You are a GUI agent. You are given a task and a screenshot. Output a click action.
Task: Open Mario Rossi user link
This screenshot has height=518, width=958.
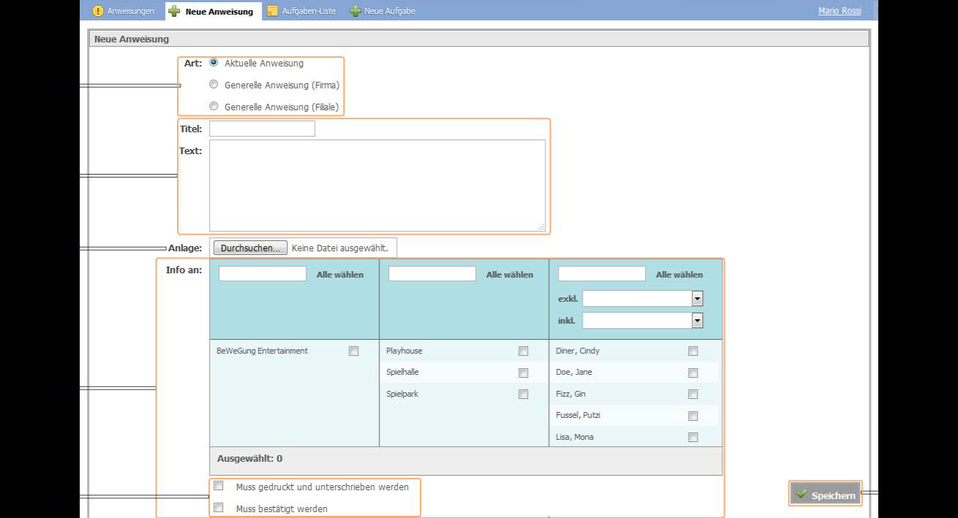pos(839,11)
